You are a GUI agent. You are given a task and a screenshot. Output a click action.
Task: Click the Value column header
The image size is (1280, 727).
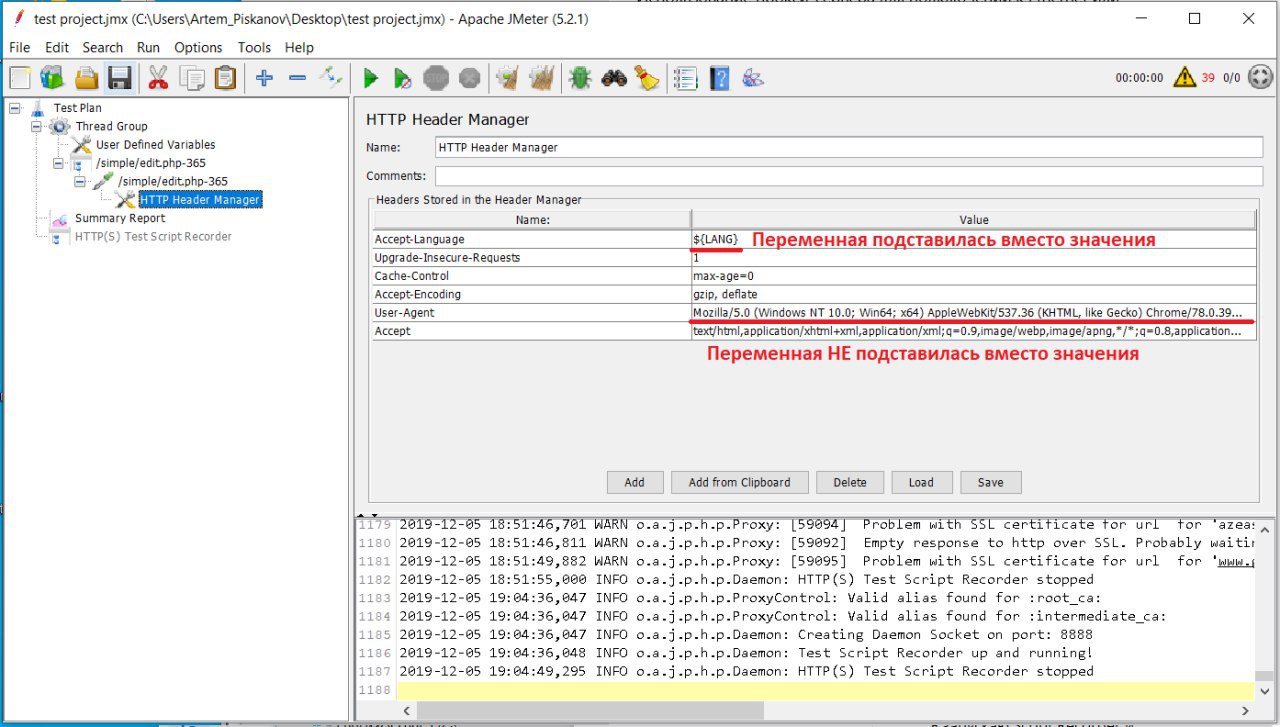(x=973, y=220)
